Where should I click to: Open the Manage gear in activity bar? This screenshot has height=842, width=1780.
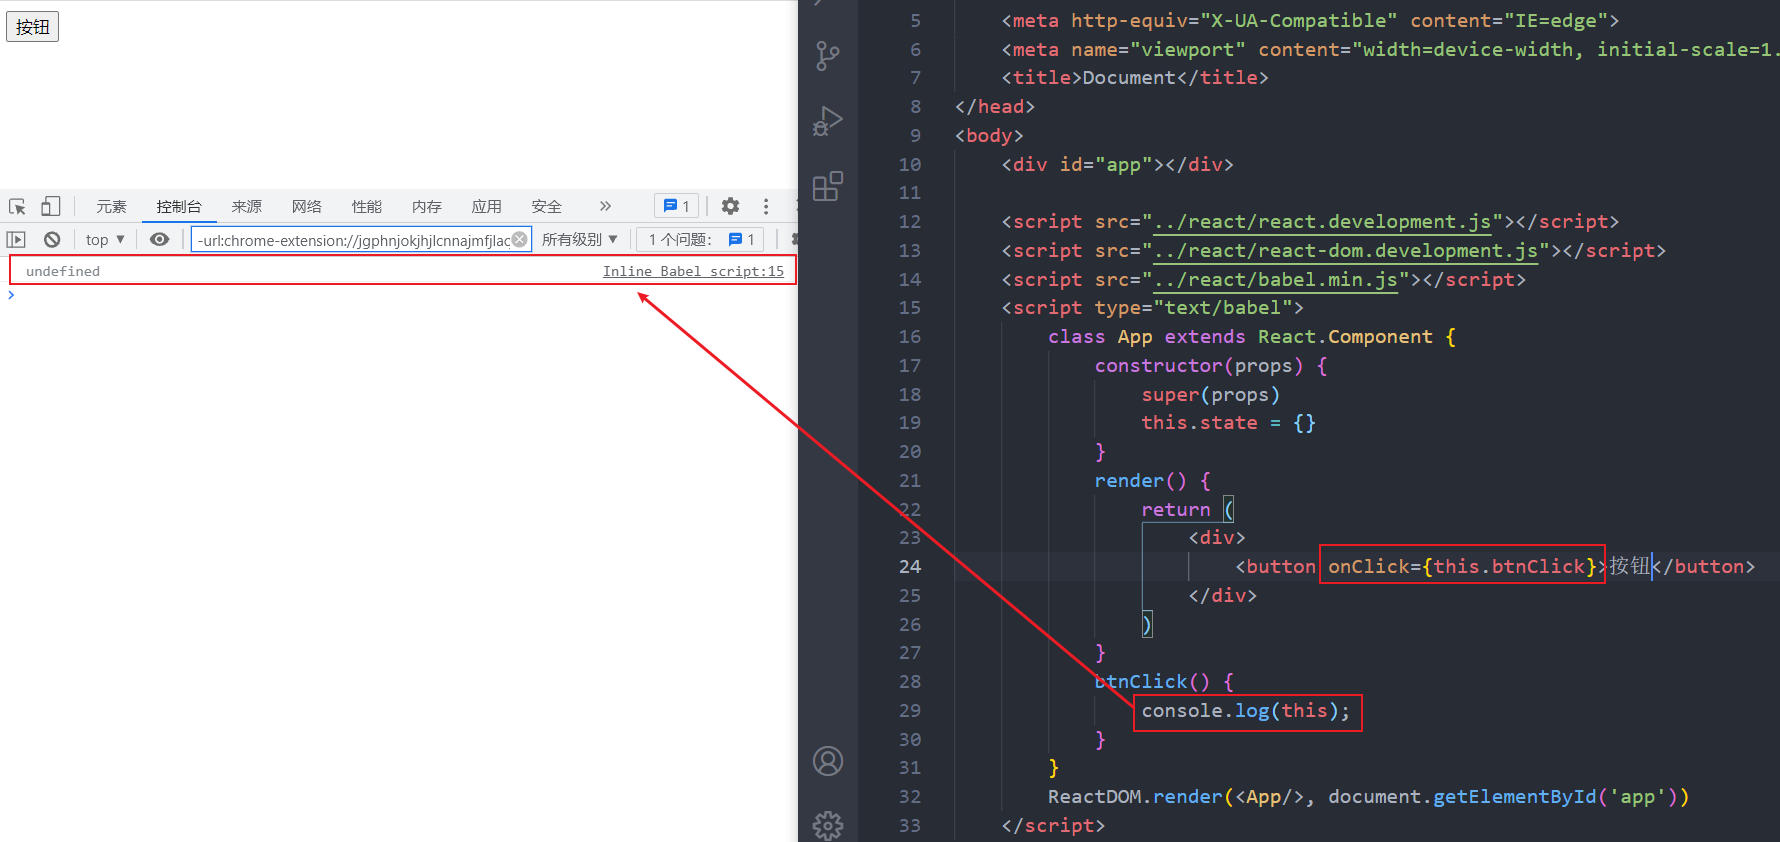(x=828, y=826)
